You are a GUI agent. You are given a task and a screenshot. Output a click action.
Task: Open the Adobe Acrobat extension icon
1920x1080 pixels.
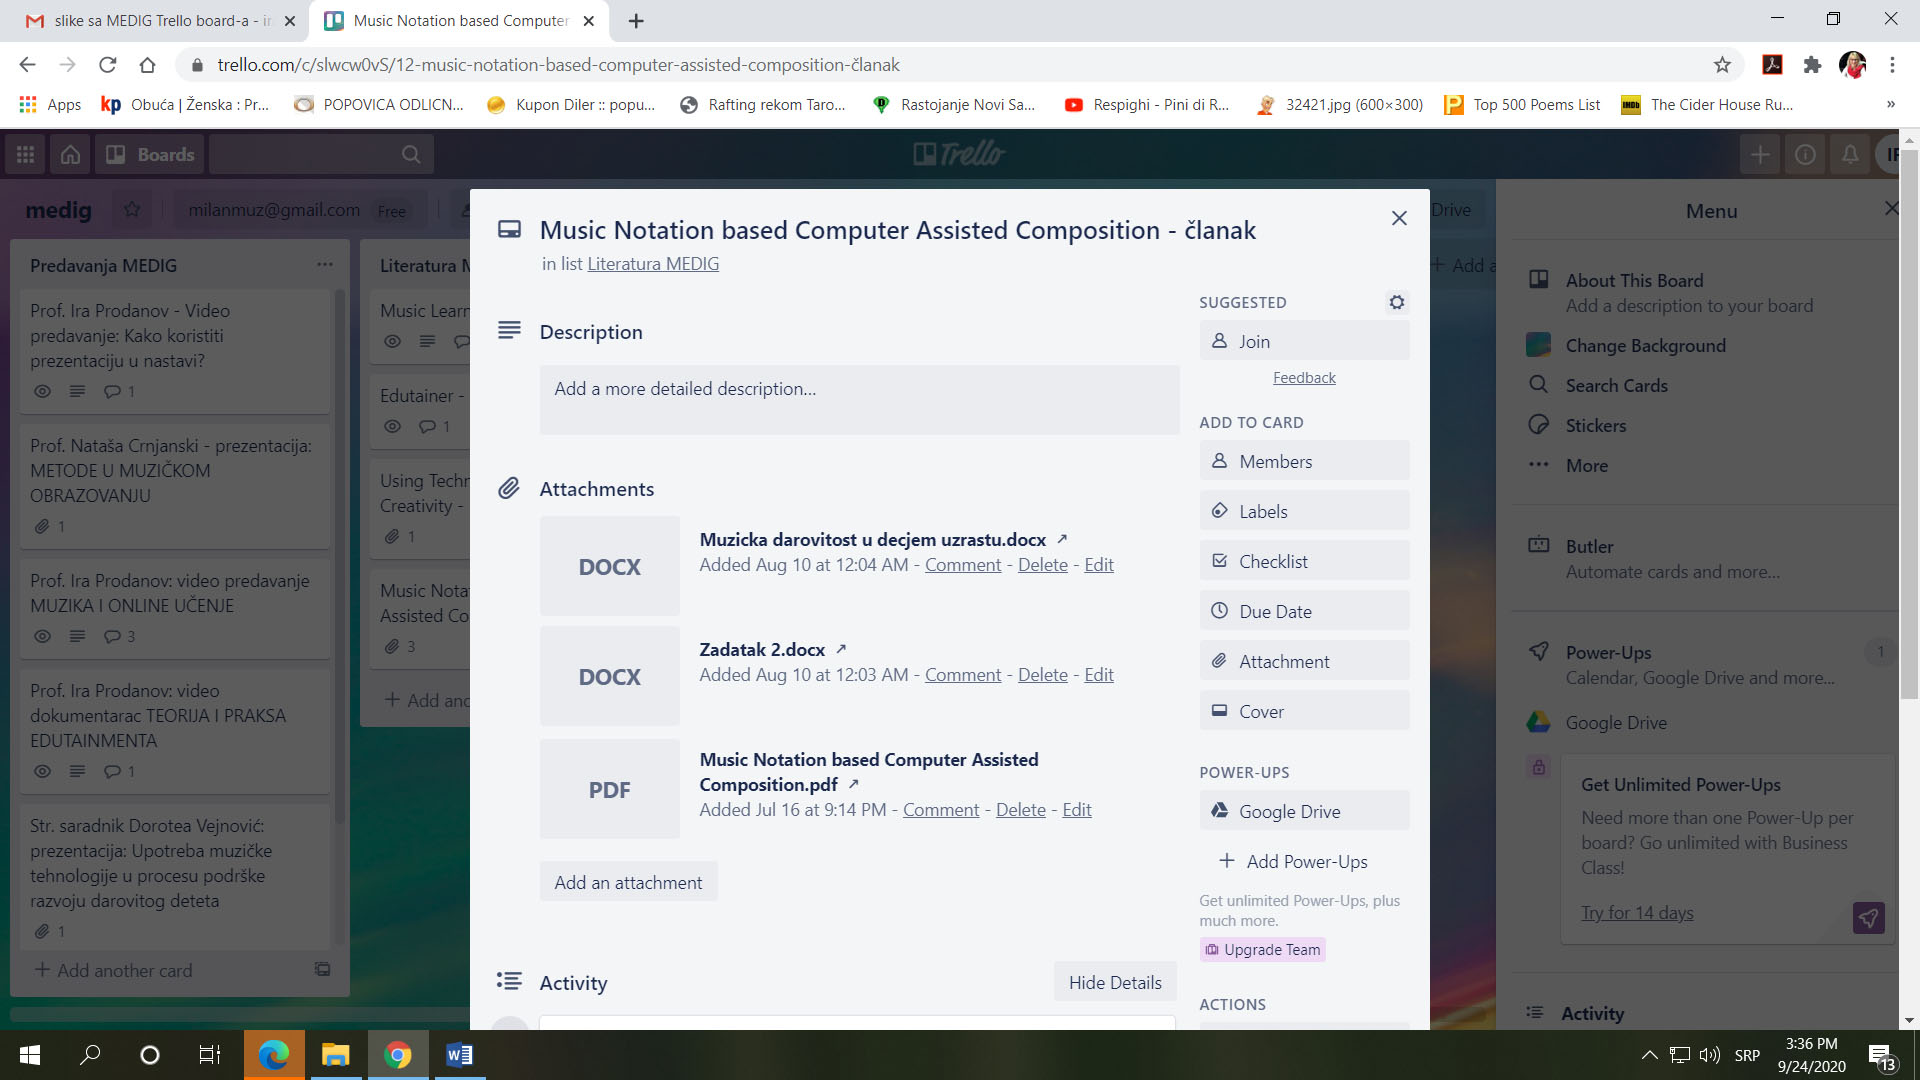click(1772, 65)
